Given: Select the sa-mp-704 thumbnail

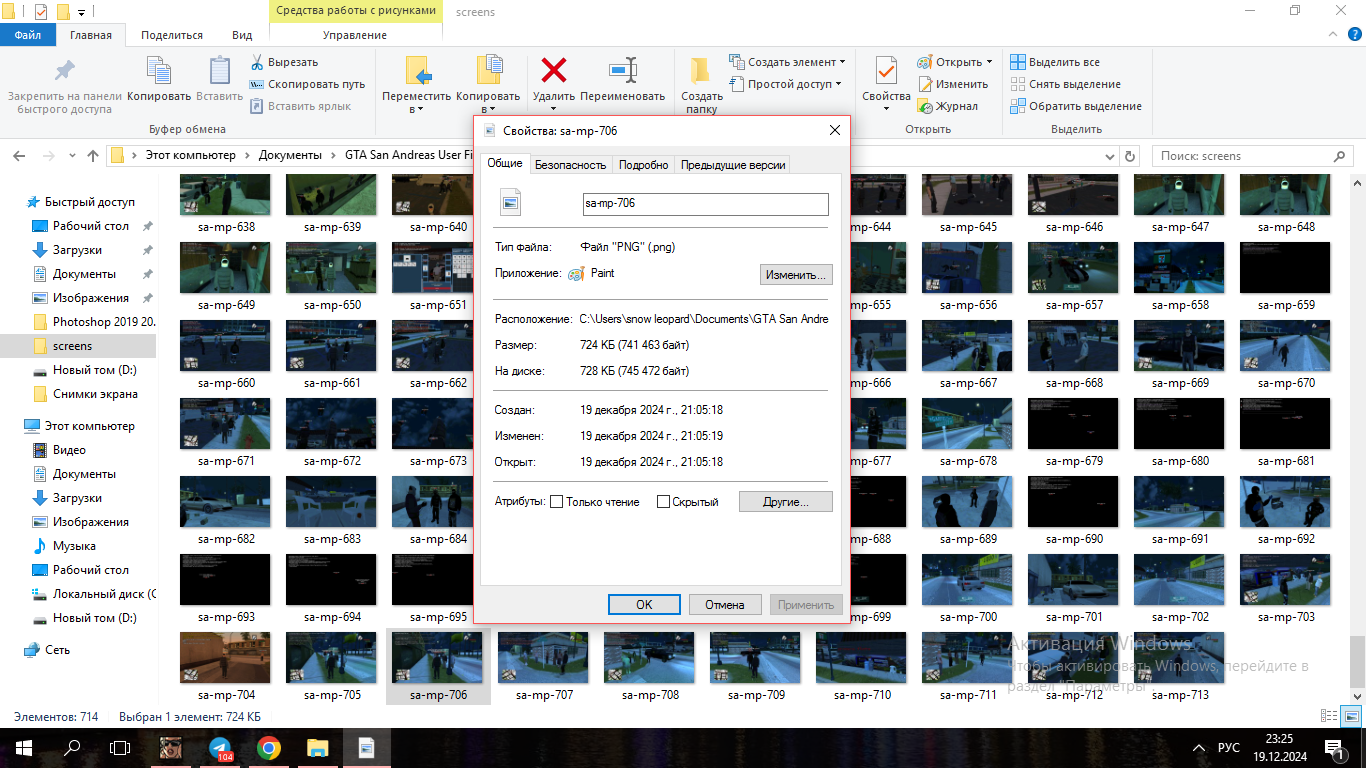Looking at the screenshot, I should tap(226, 658).
